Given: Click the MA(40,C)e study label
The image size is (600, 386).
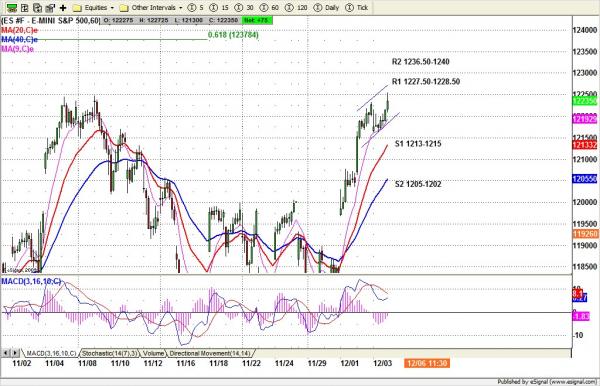Looking at the screenshot, I should tap(20, 40).
